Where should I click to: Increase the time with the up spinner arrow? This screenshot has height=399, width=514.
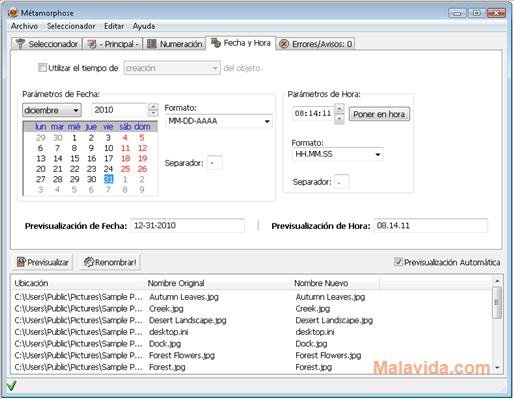pos(339,109)
